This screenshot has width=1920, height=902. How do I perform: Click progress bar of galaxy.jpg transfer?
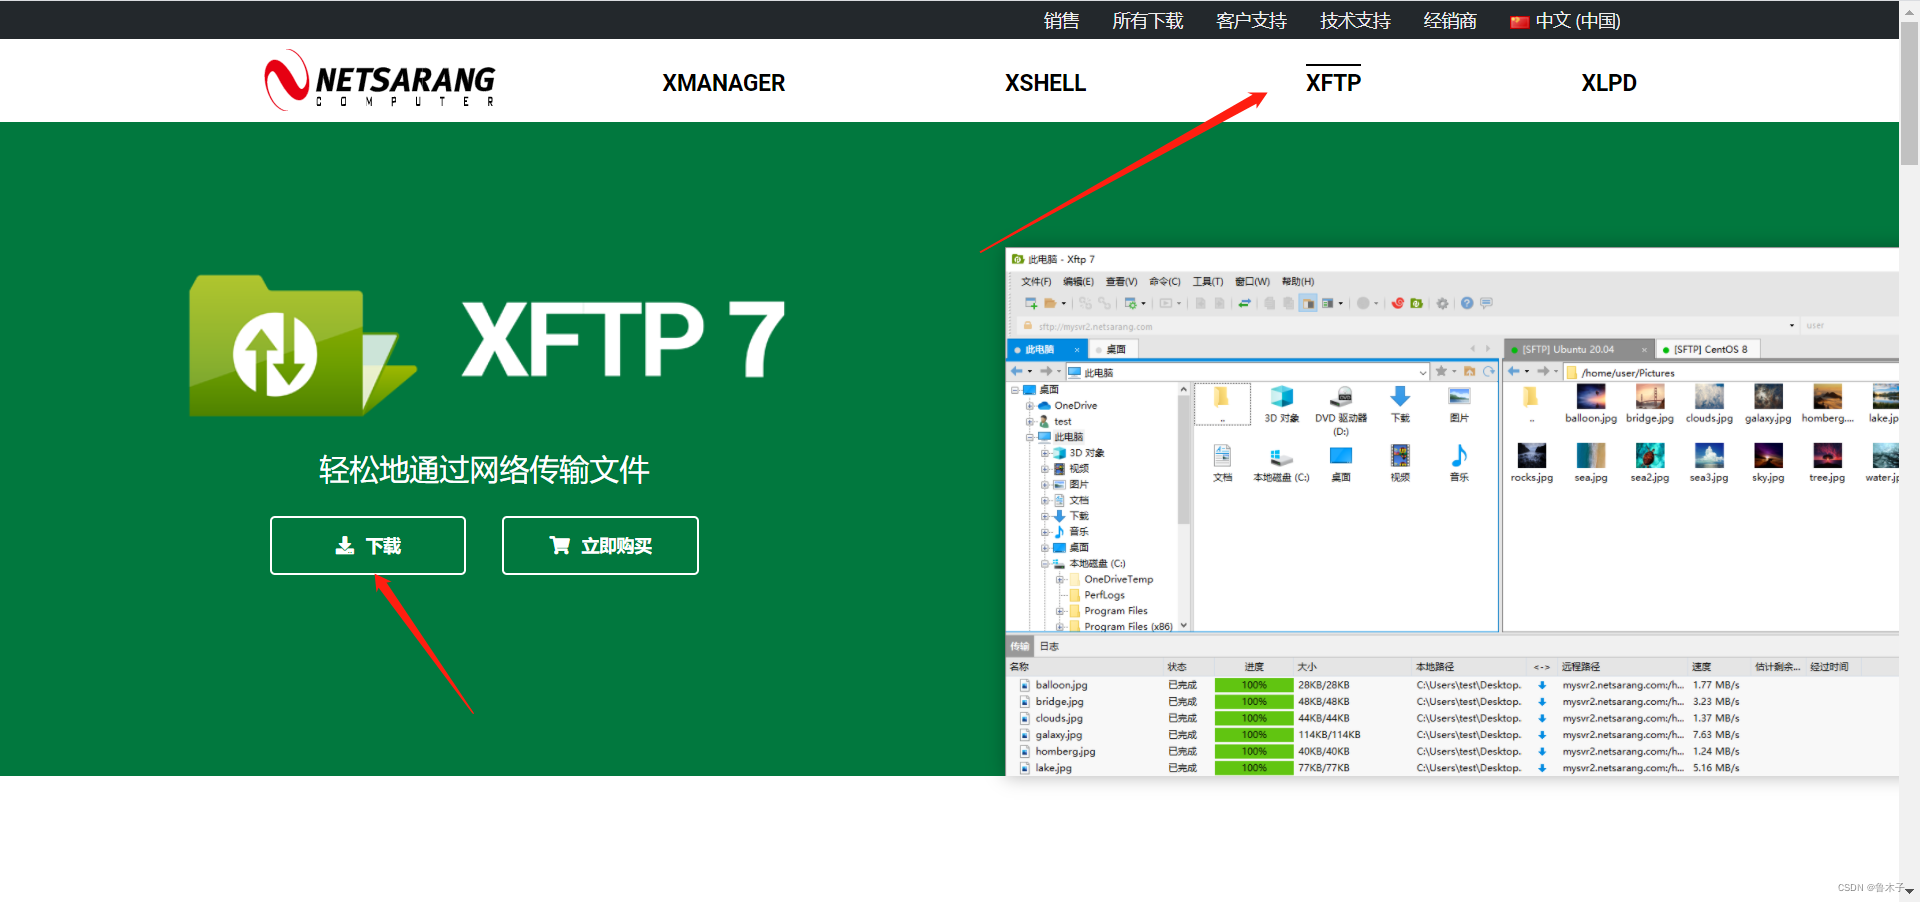coord(1254,735)
